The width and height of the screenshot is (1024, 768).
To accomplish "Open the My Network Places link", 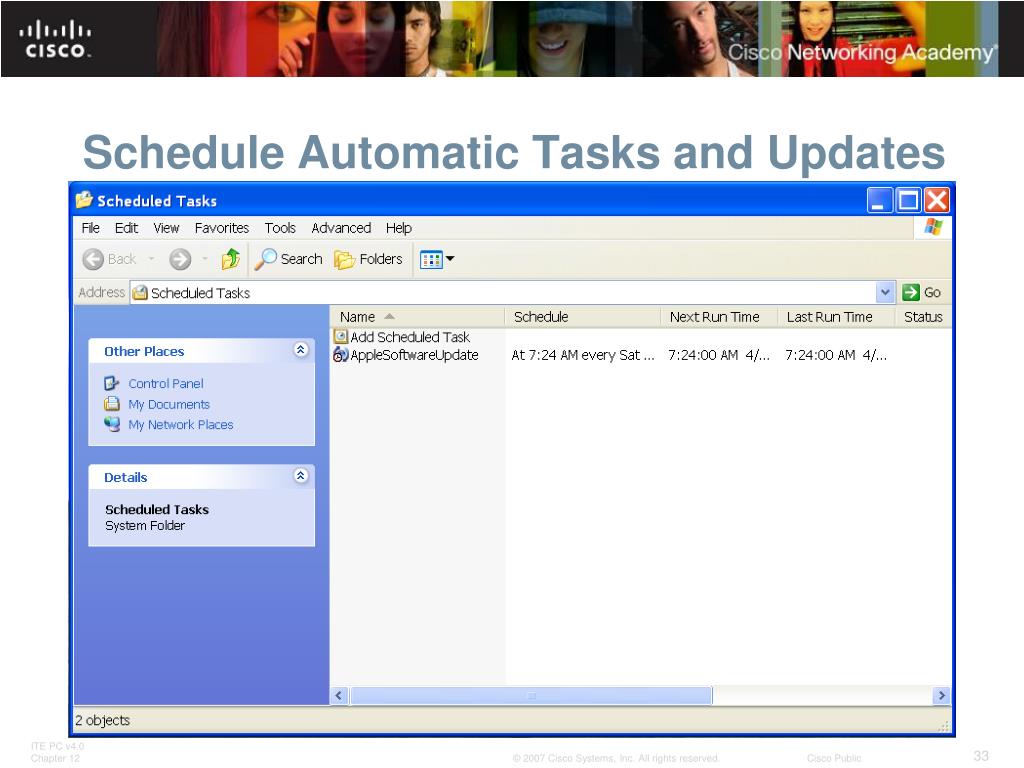I will (180, 425).
